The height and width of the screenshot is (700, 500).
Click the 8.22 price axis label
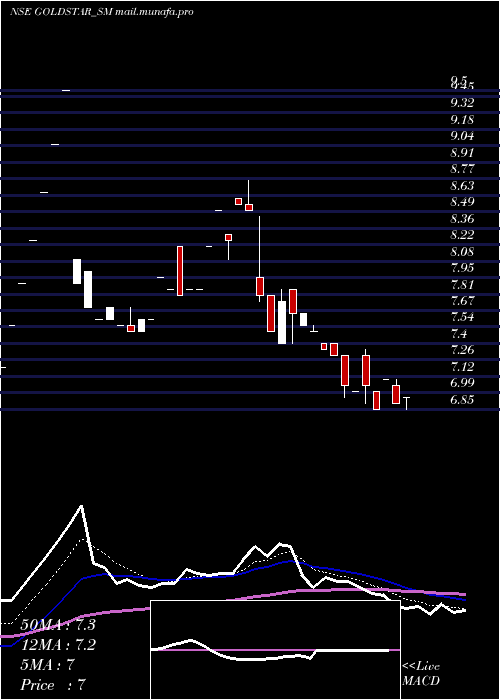point(462,235)
